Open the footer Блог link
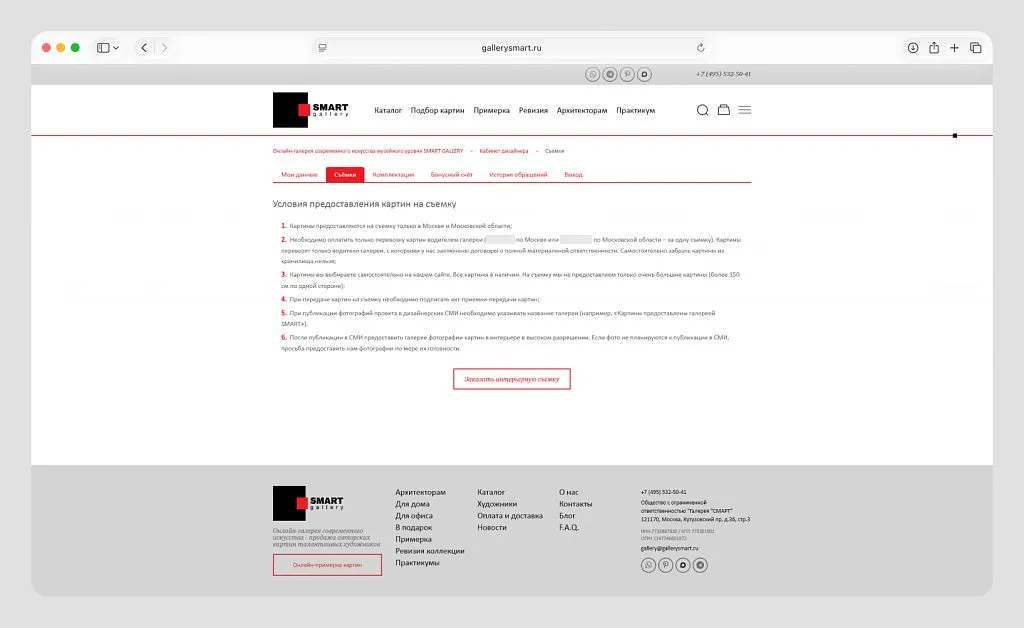The image size is (1024, 628). [x=567, y=516]
